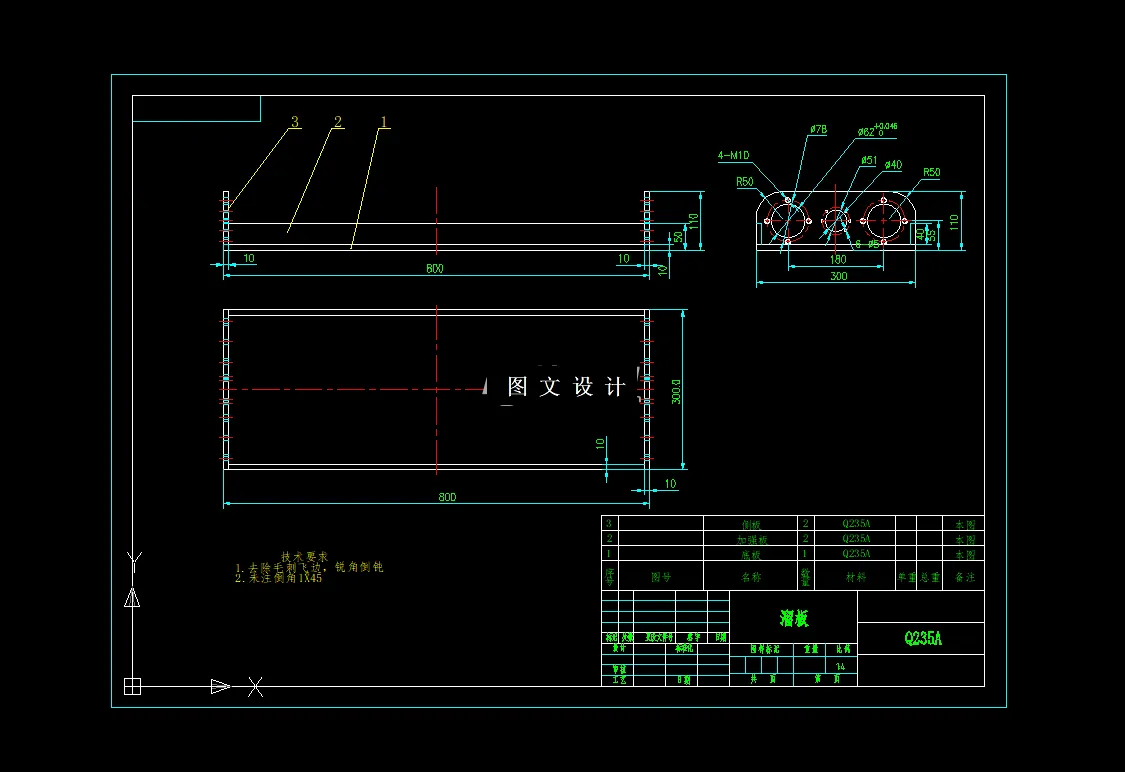Select the "侧板" row in the parts list

[752, 522]
